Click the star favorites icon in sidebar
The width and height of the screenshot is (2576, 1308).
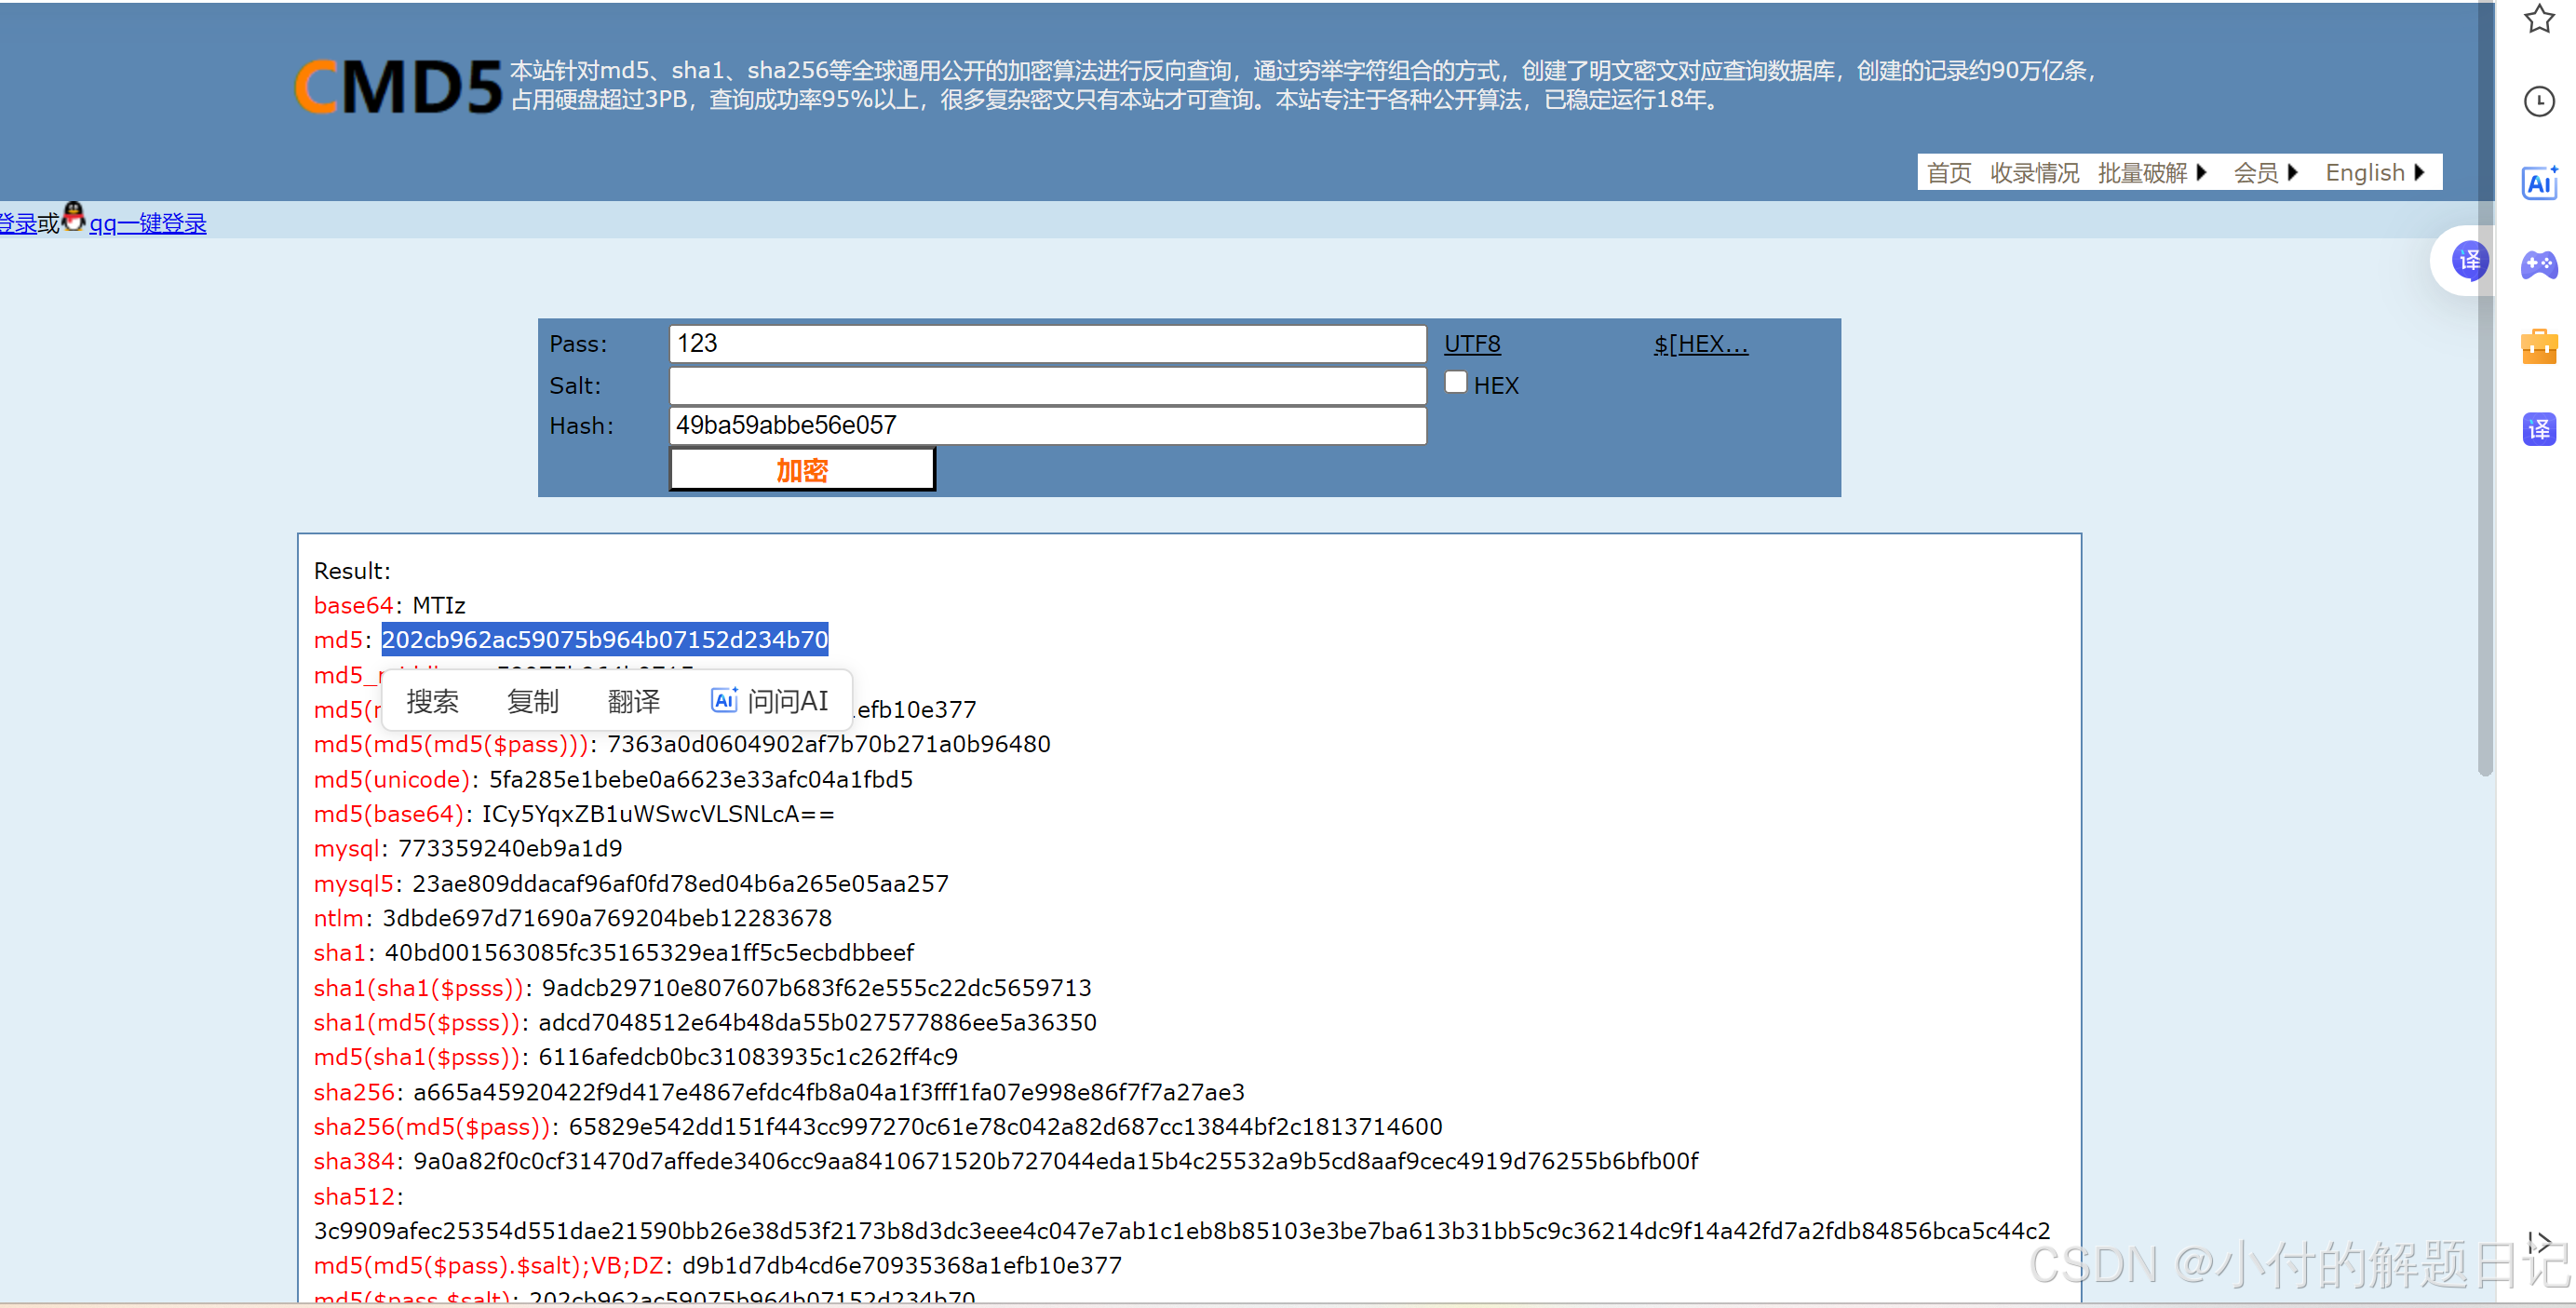pos(2539,19)
